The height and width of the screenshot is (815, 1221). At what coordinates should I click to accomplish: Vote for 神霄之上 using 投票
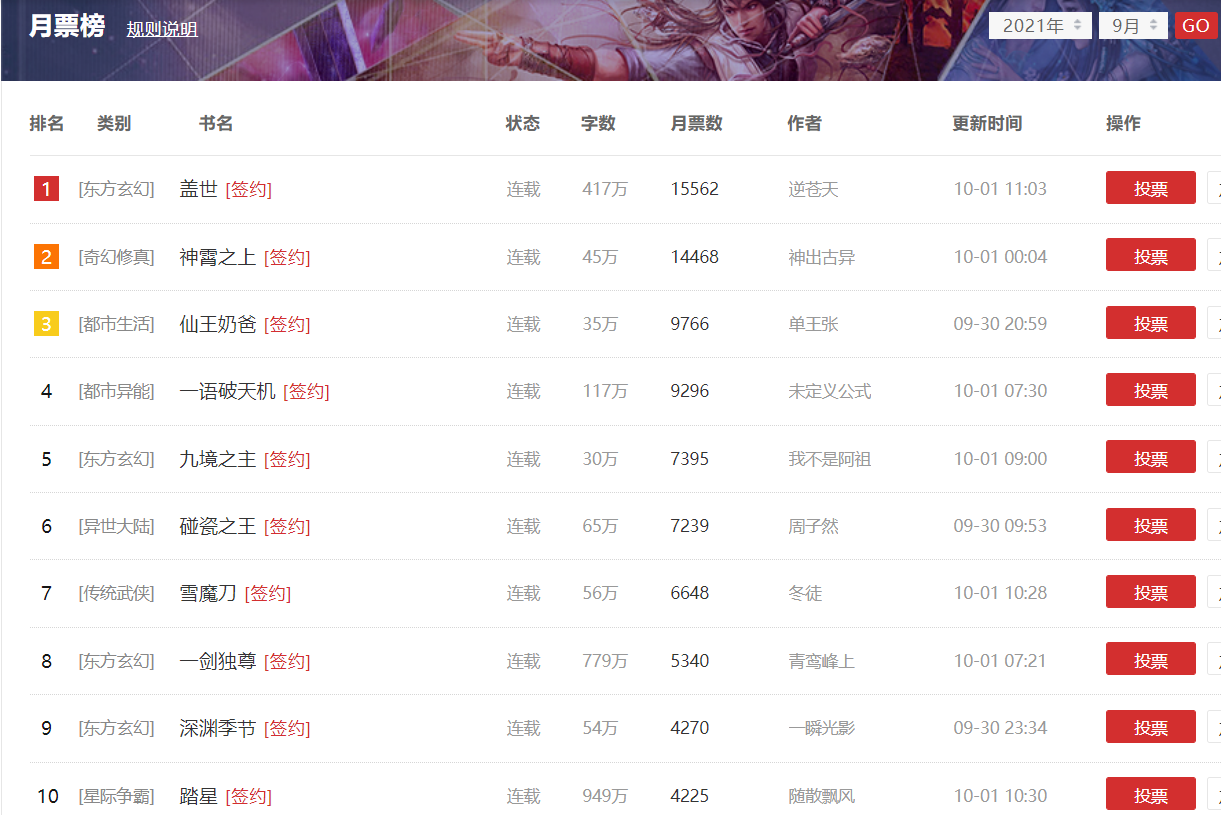(1150, 256)
